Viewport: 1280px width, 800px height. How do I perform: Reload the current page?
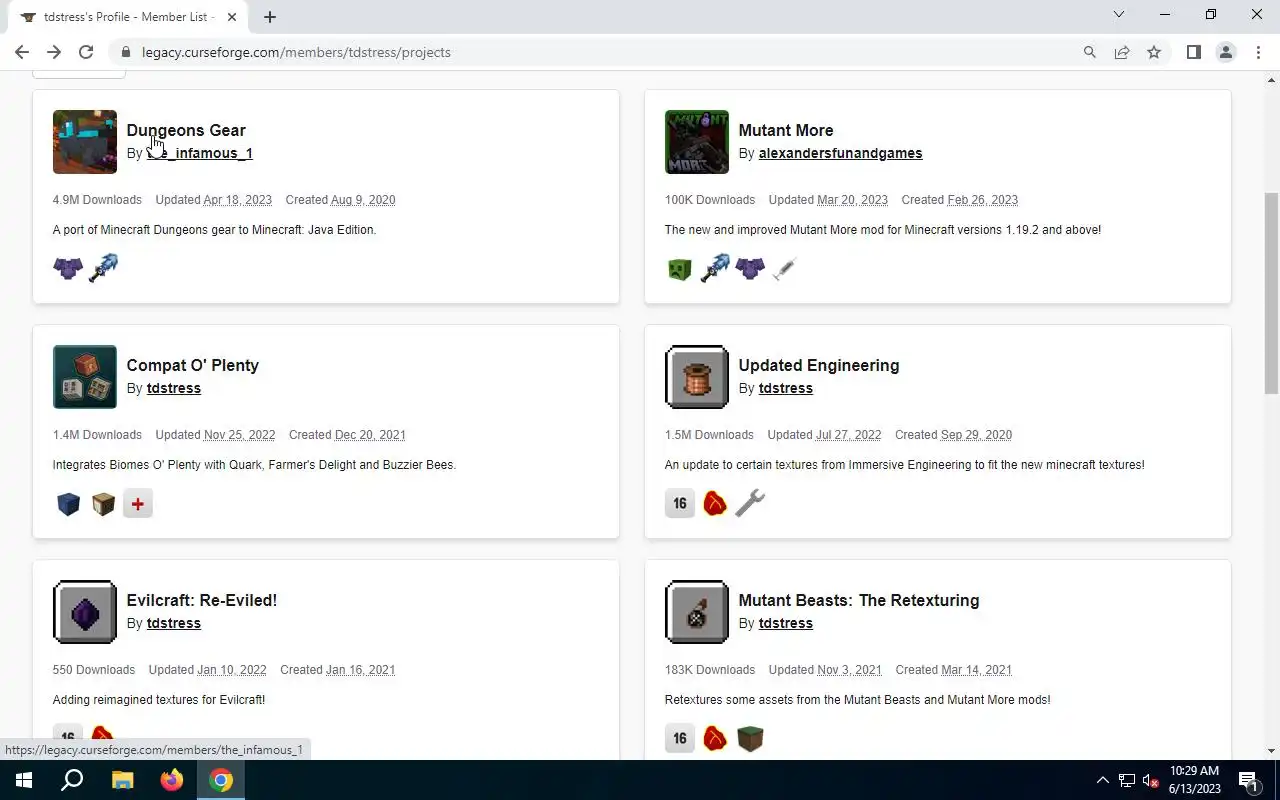86,52
